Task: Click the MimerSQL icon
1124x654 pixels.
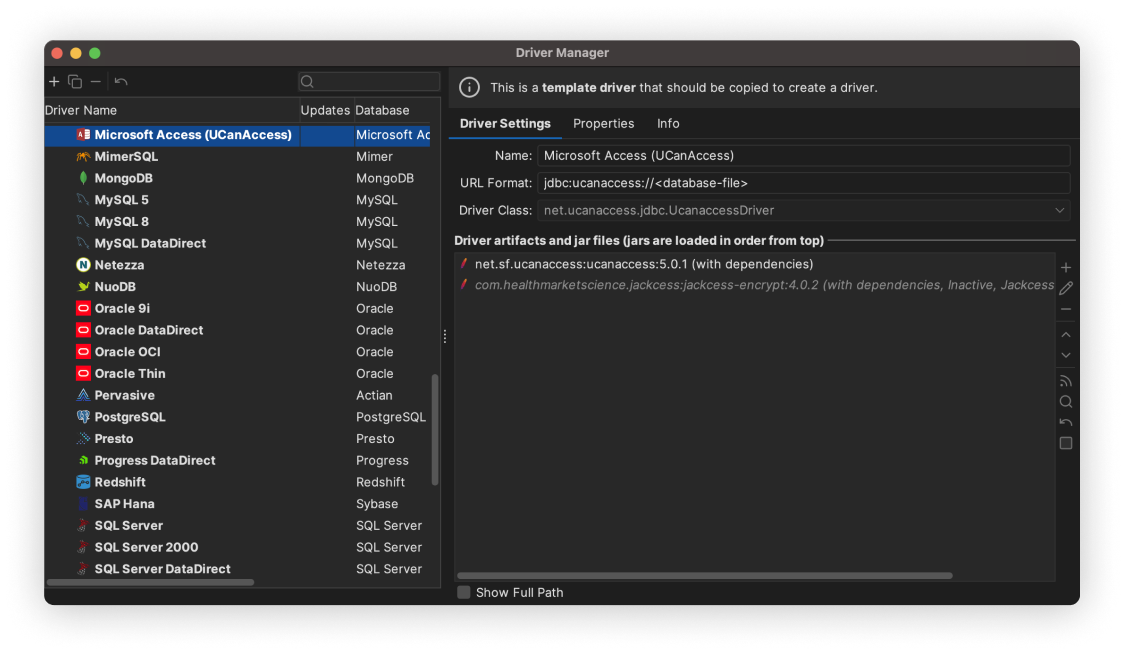Action: coord(83,156)
